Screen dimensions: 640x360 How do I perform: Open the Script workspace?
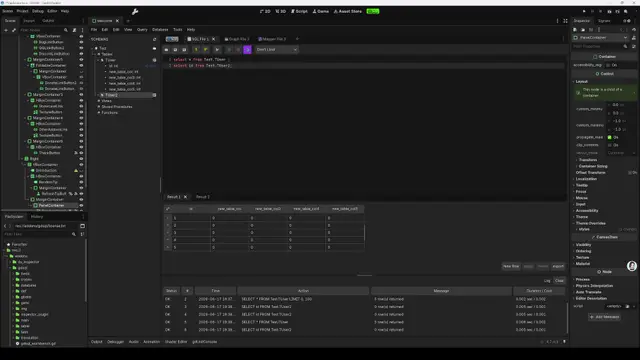(x=299, y=11)
